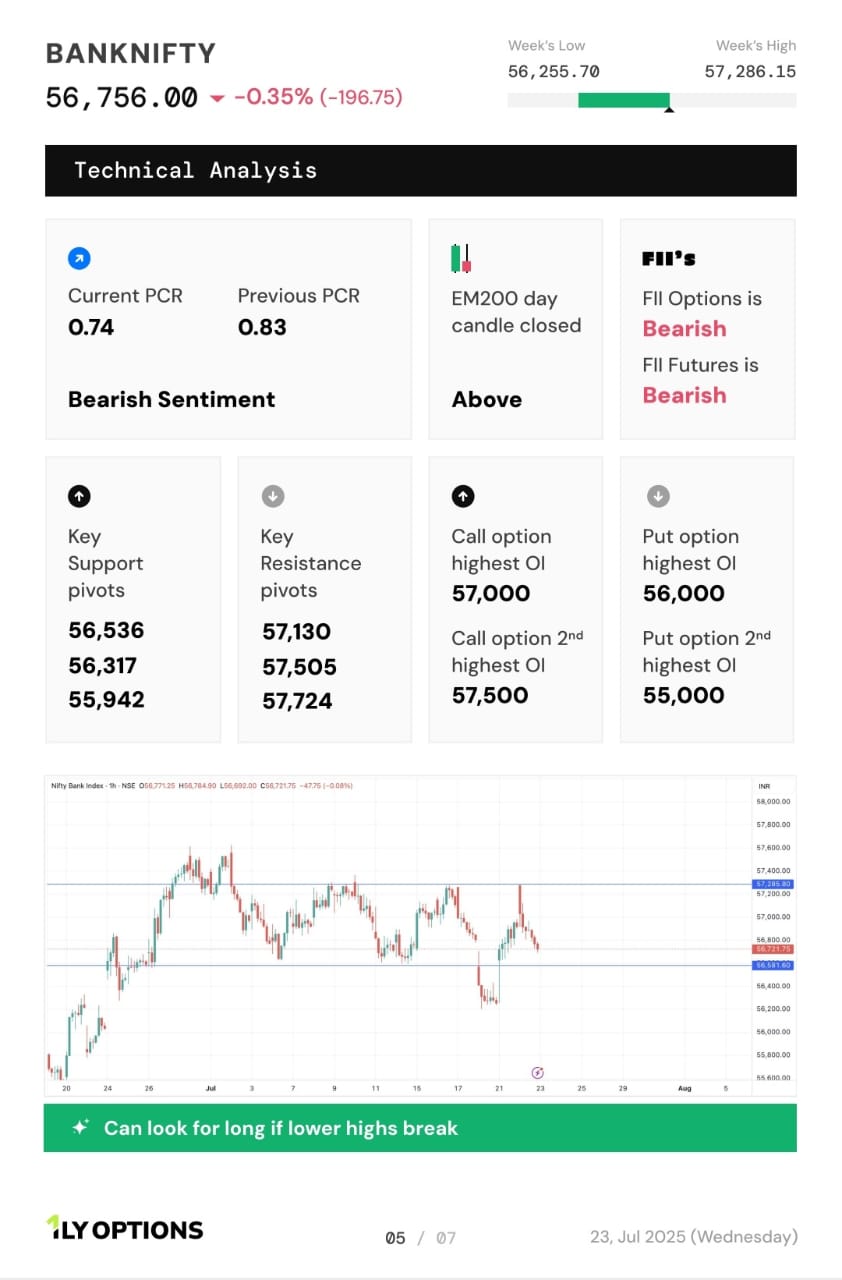Click the black up-arrow icon above Call option highest OI
The width and height of the screenshot is (842, 1280).
tap(463, 496)
